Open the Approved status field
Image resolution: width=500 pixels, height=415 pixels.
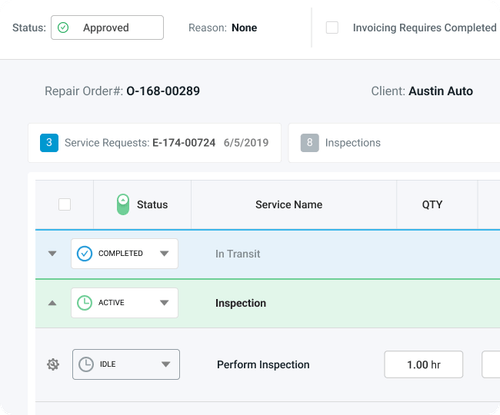[107, 27]
